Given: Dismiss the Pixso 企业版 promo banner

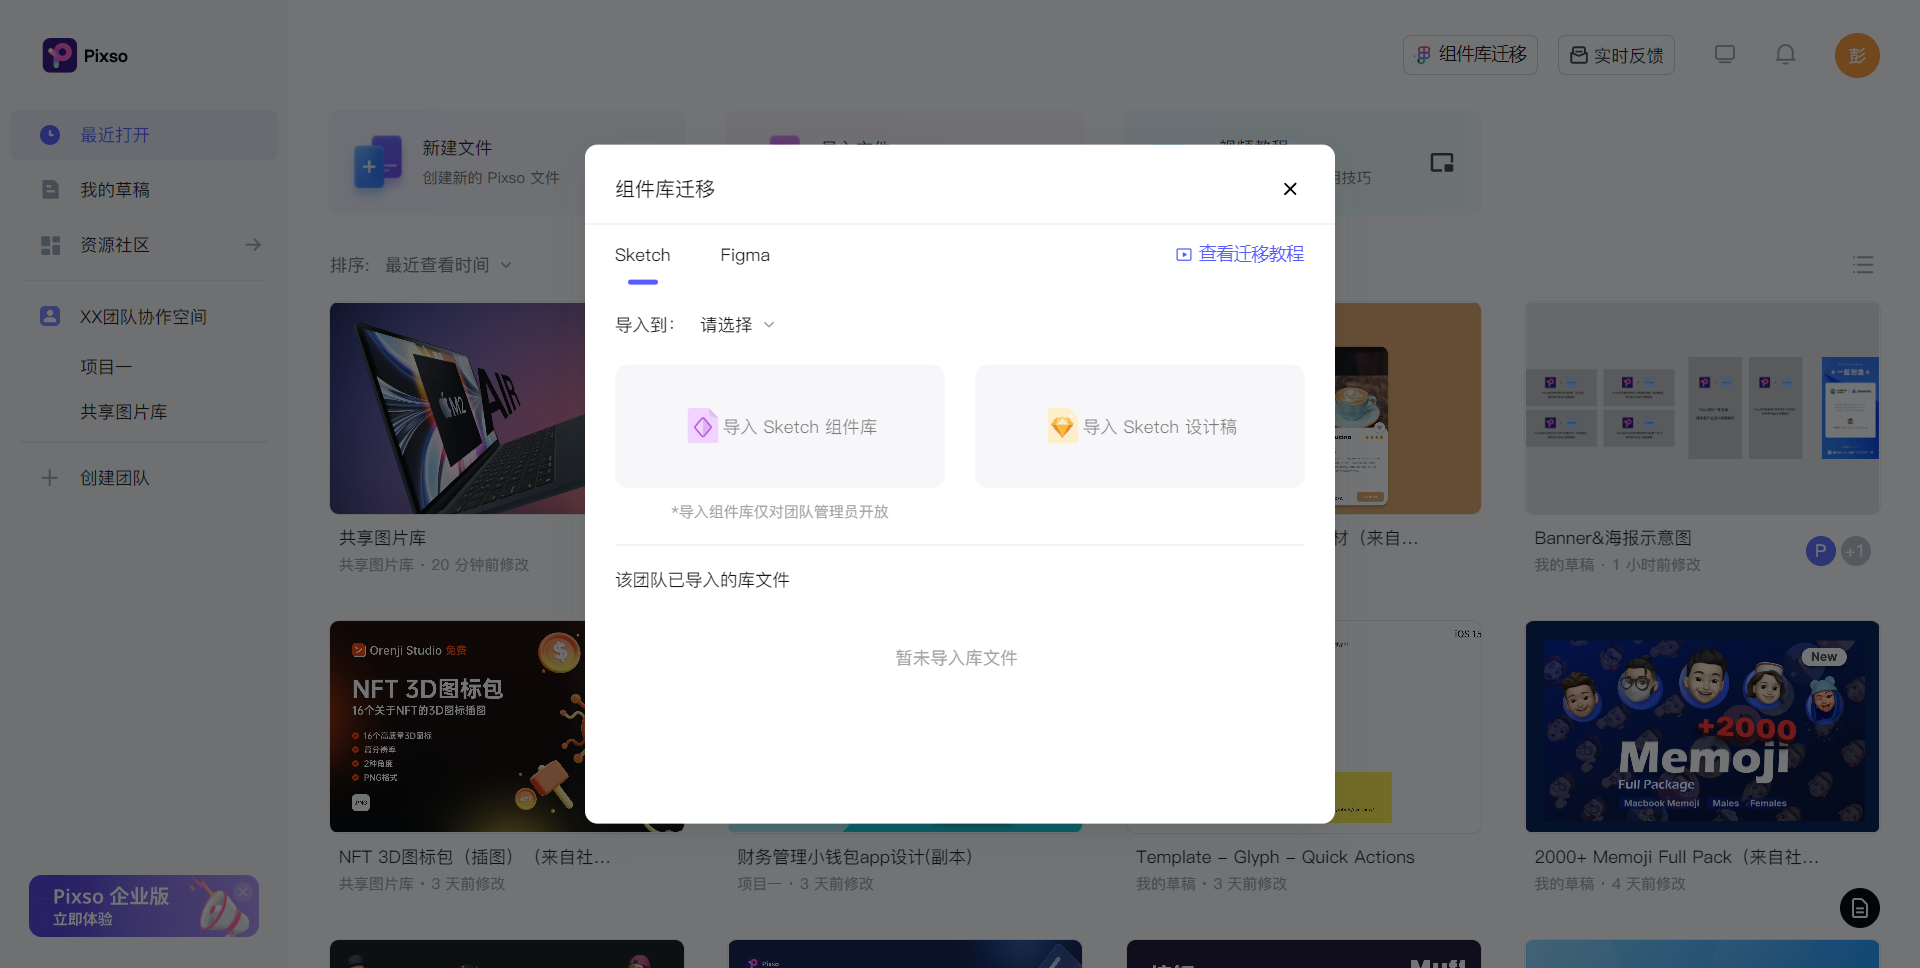Looking at the screenshot, I should tap(243, 891).
